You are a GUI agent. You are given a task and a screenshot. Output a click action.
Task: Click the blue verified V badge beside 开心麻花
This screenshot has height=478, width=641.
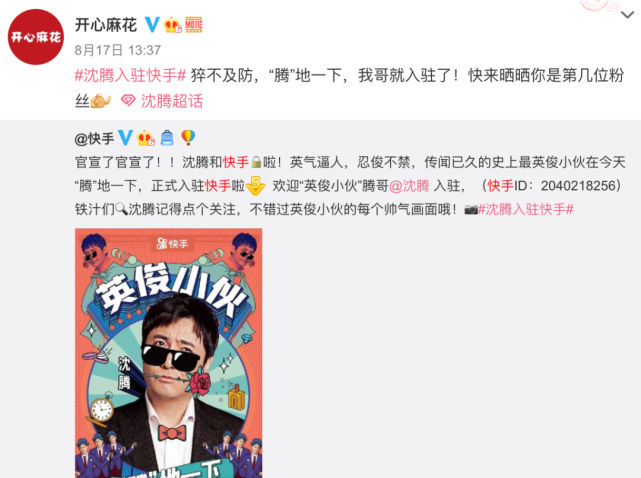(x=152, y=25)
